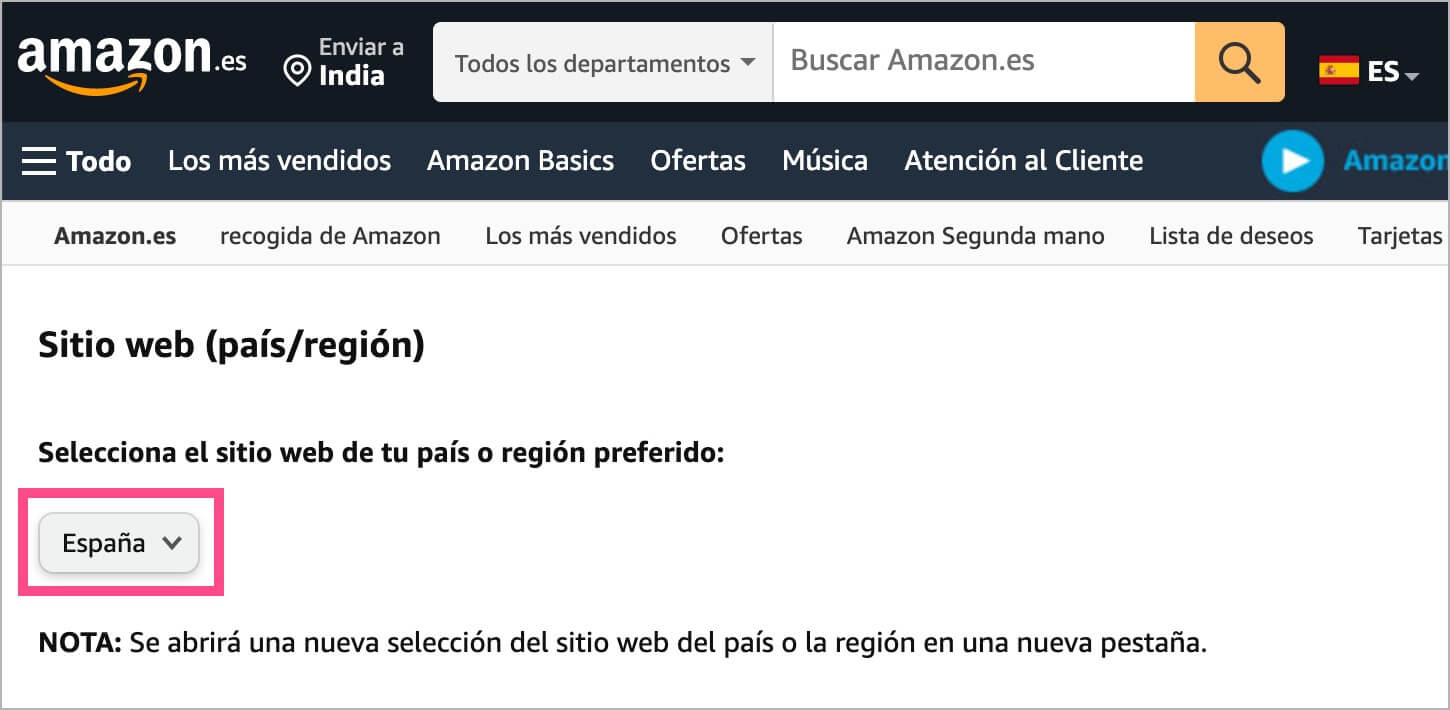This screenshot has height=710, width=1450.
Task: Open Todos los departamentos dropdown
Action: click(x=603, y=63)
